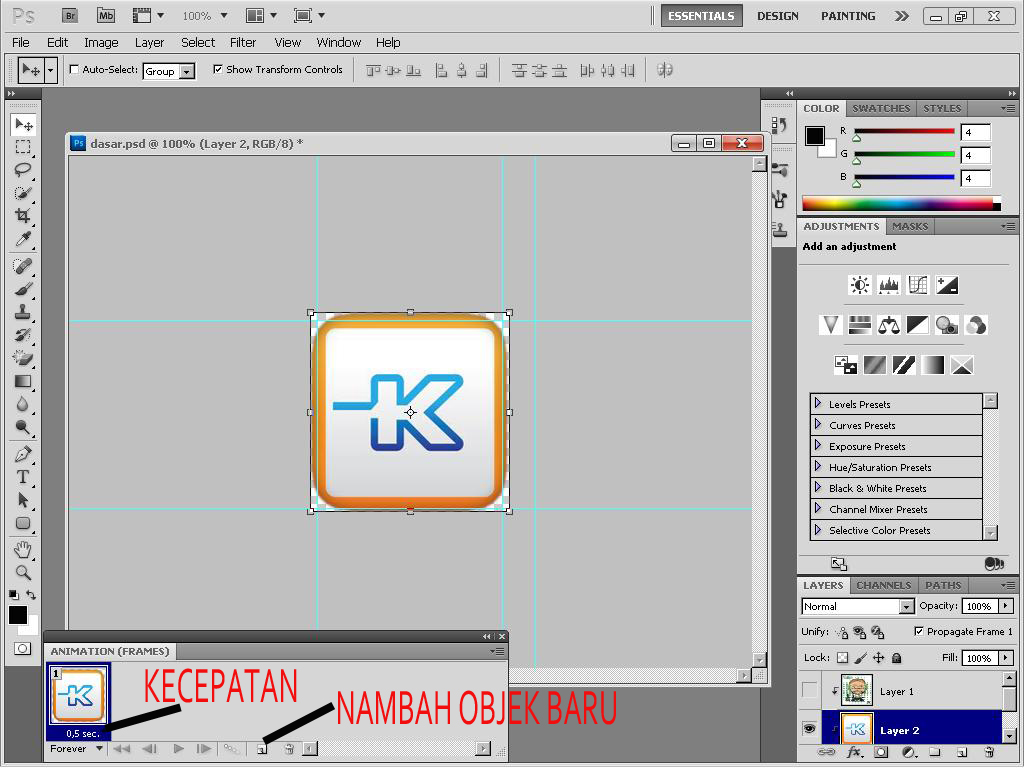Click the red R slider track

tap(904, 131)
